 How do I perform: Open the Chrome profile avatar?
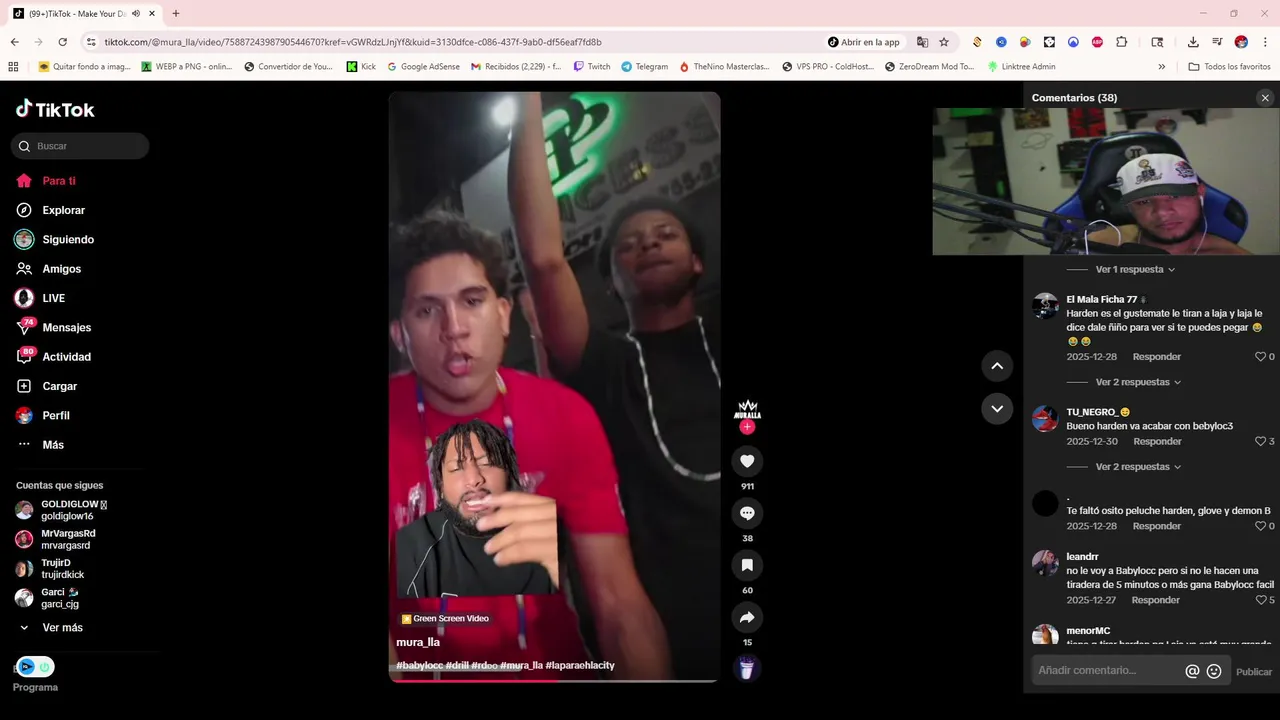click(1241, 42)
